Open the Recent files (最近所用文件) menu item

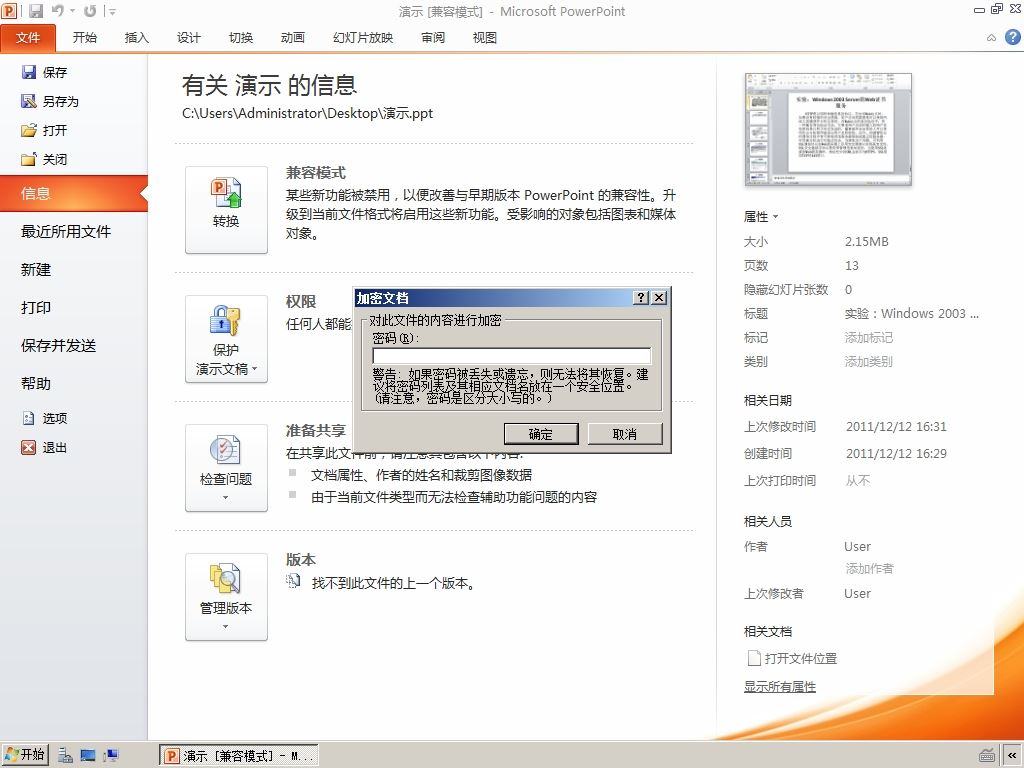point(66,231)
